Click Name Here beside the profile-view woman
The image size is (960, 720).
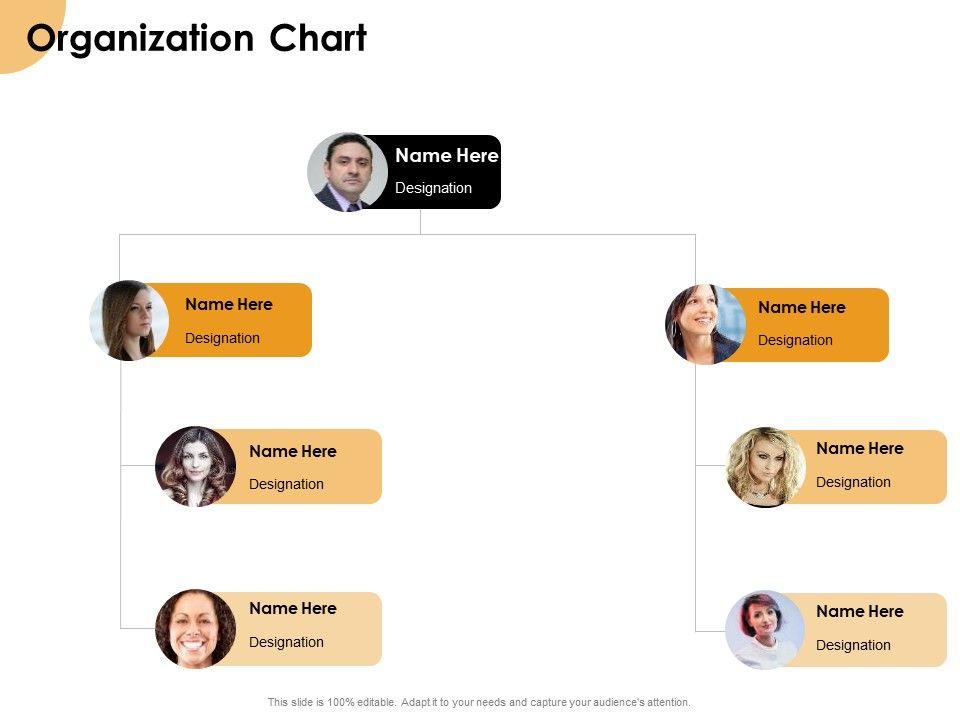(228, 305)
